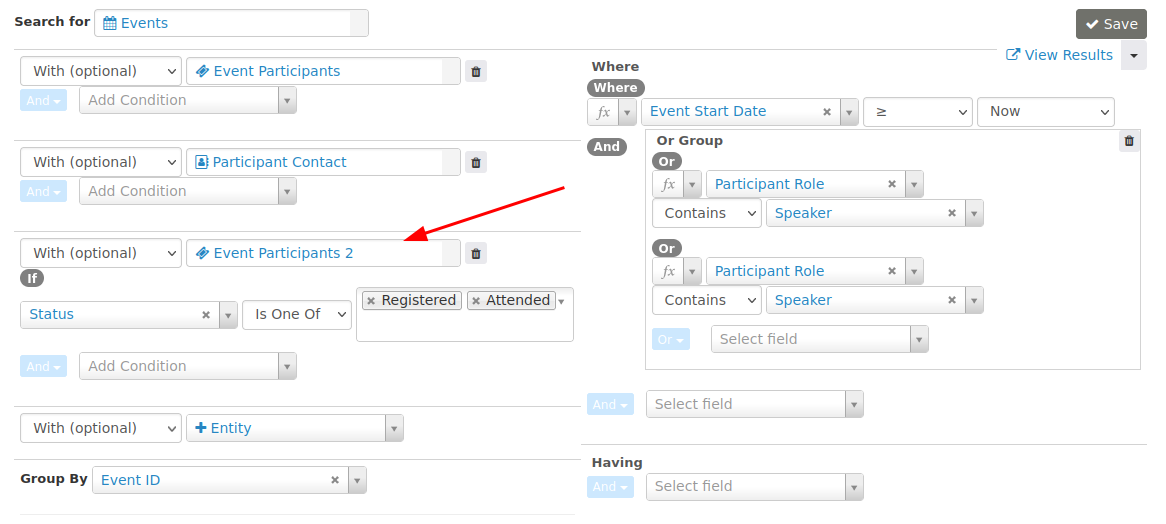Click the Save button
Viewport: 1166px width, 524px height.
click(x=1111, y=24)
